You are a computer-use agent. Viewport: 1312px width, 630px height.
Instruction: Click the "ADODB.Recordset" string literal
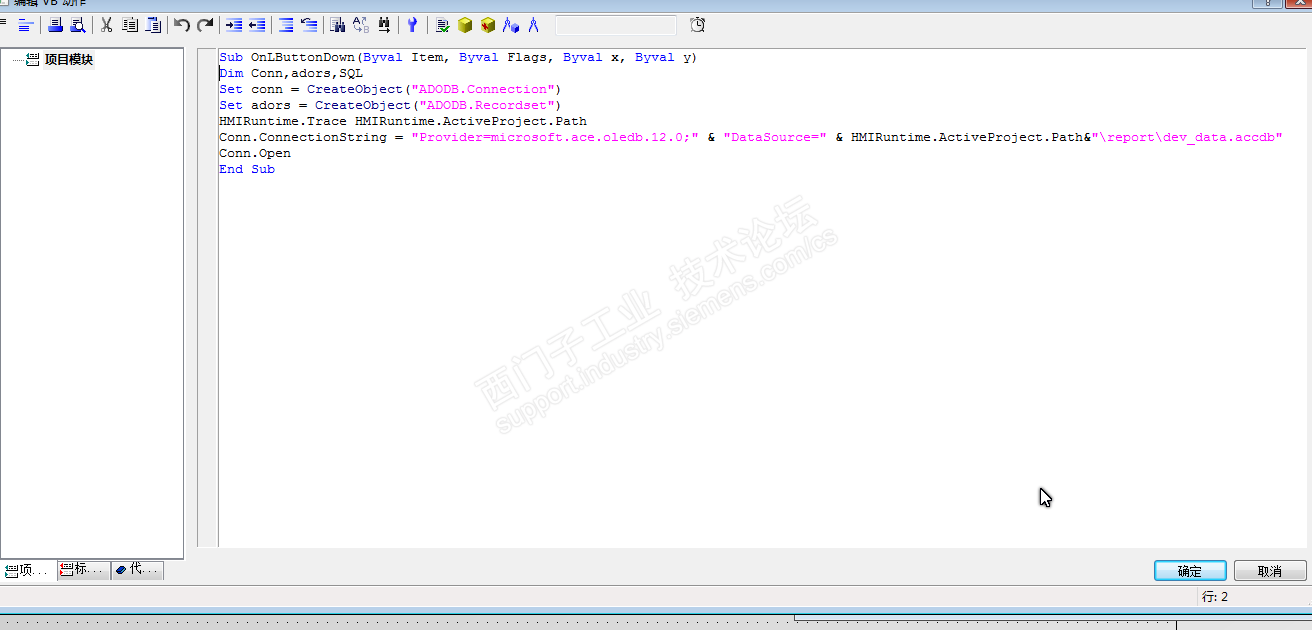tap(487, 105)
